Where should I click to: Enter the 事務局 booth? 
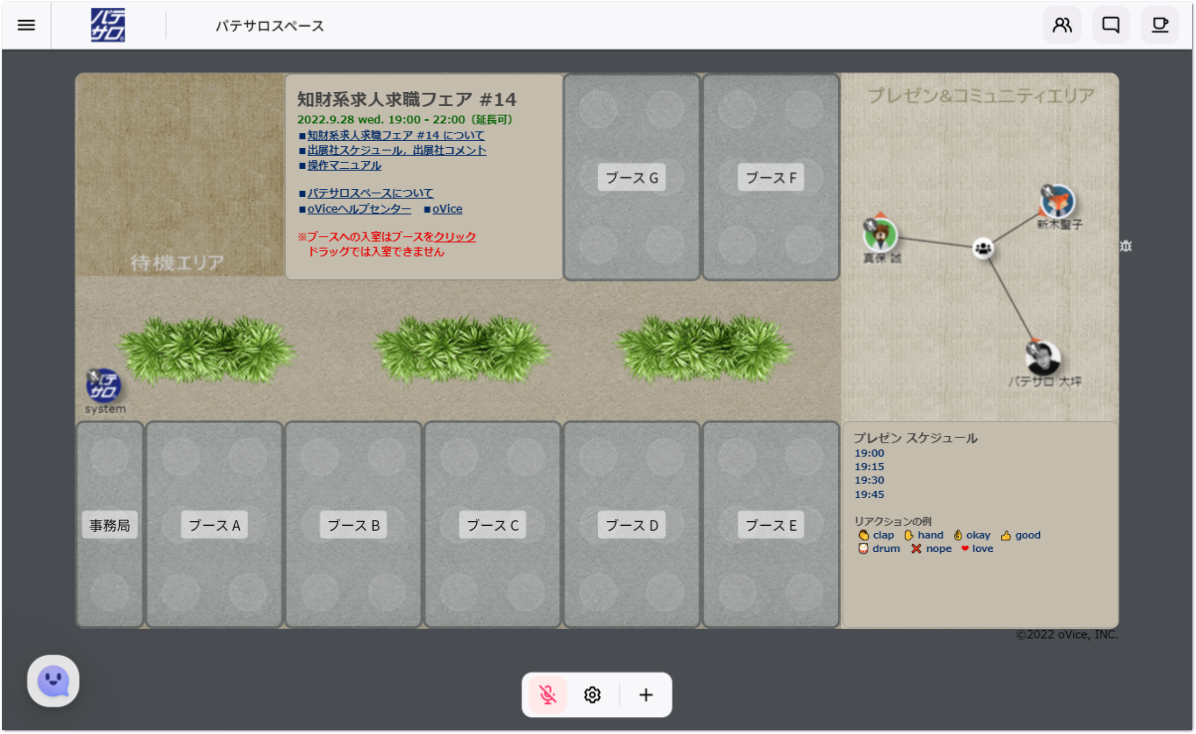110,526
